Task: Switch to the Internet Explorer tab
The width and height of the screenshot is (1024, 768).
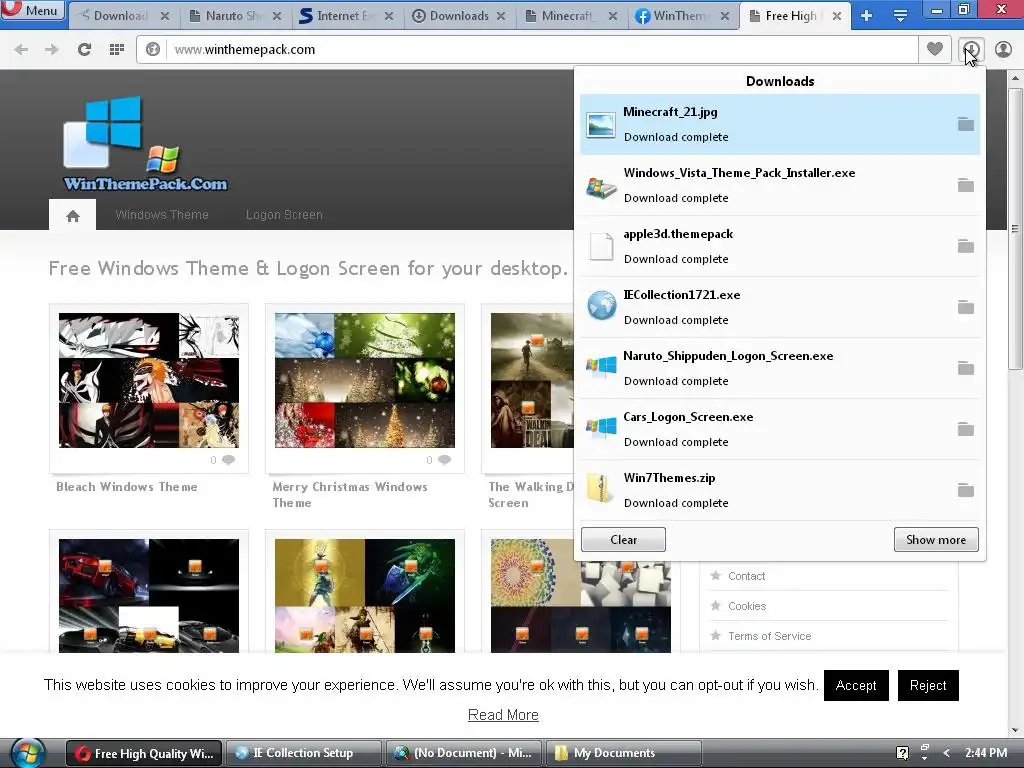Action: click(x=338, y=16)
